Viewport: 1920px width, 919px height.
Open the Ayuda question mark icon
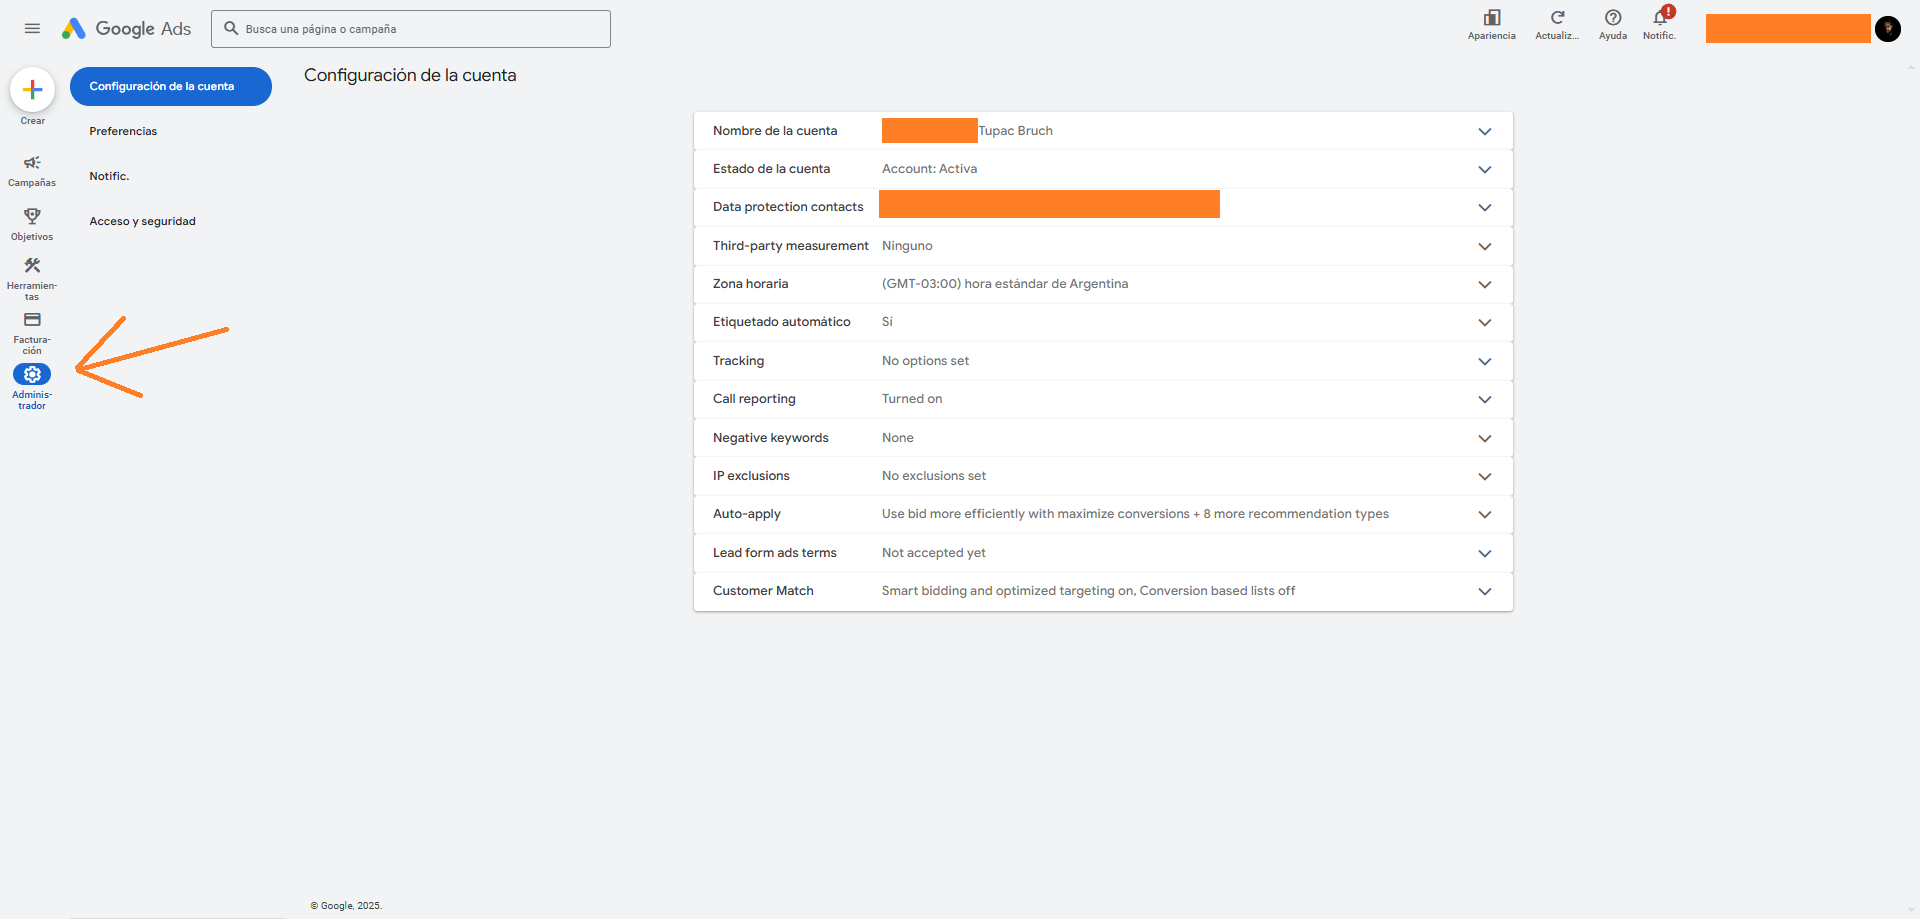[1612, 18]
